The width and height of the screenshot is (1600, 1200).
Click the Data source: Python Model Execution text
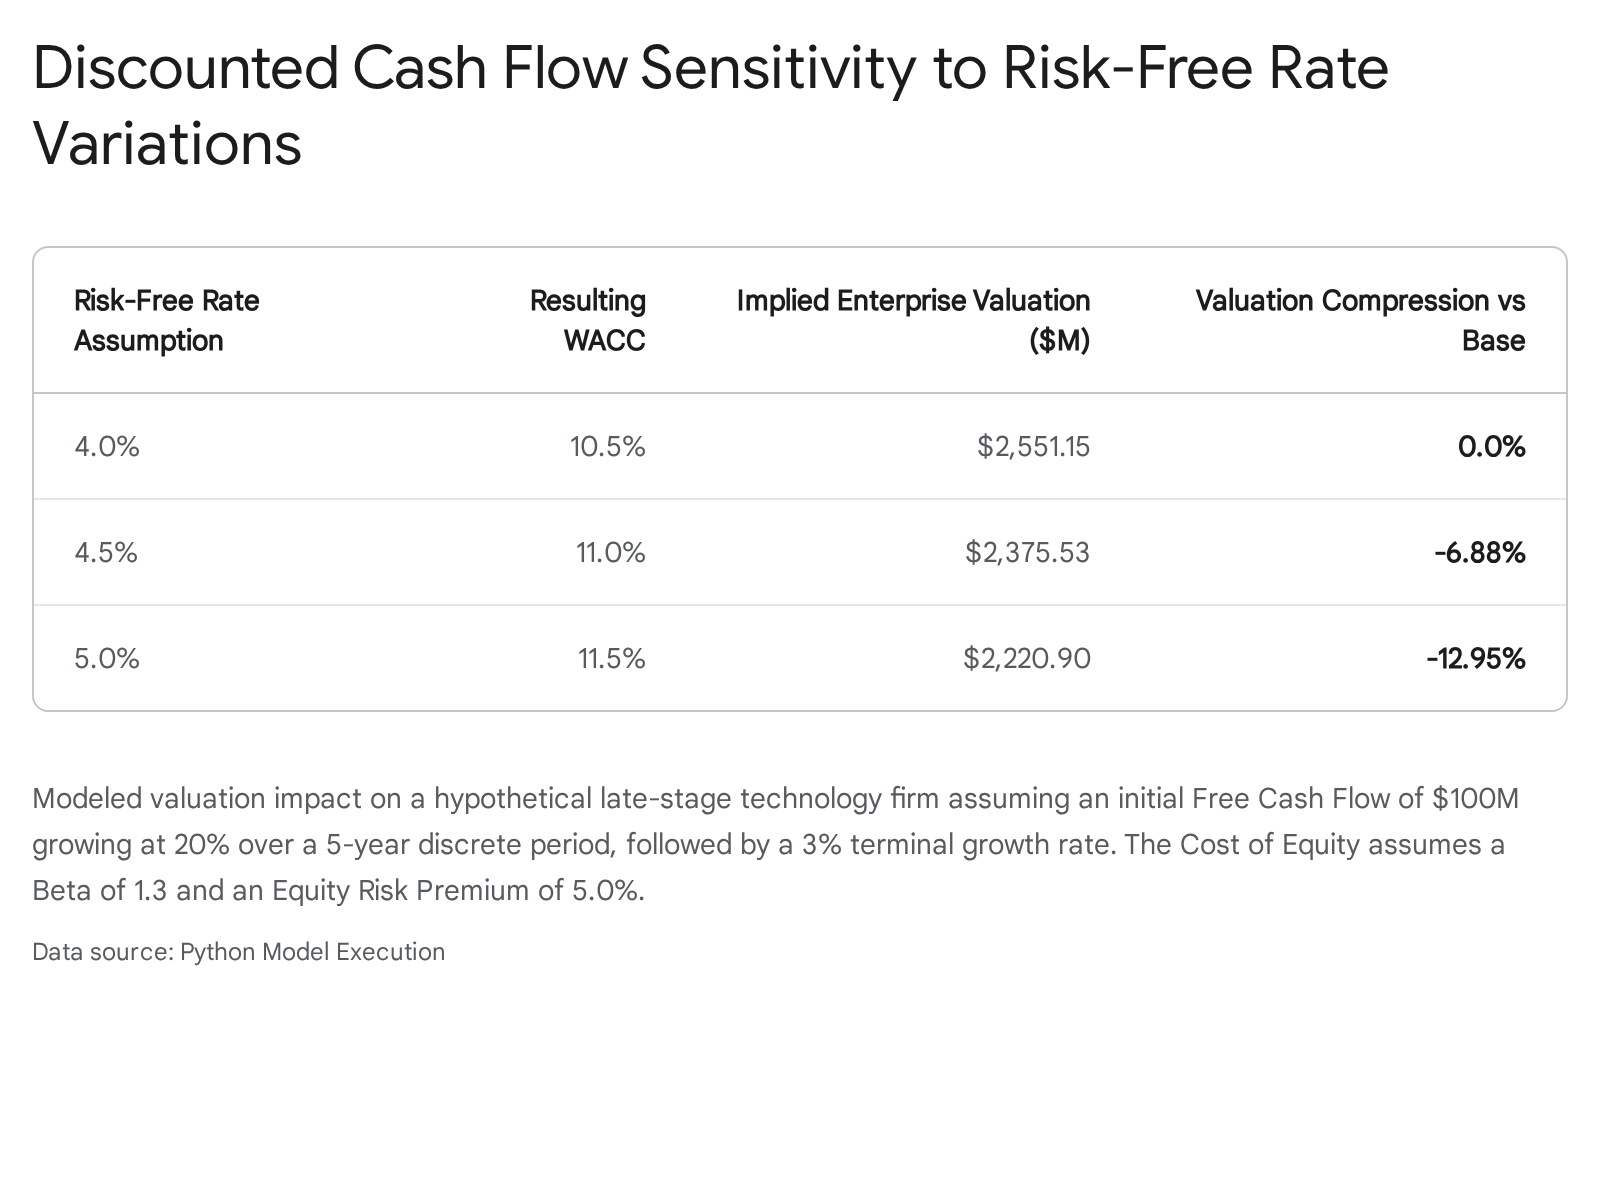tap(238, 951)
